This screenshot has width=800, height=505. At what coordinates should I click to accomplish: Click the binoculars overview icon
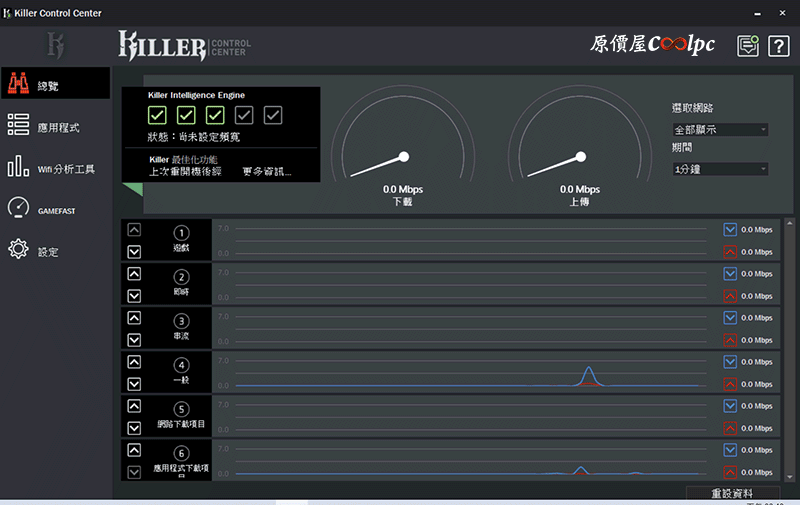coord(18,83)
